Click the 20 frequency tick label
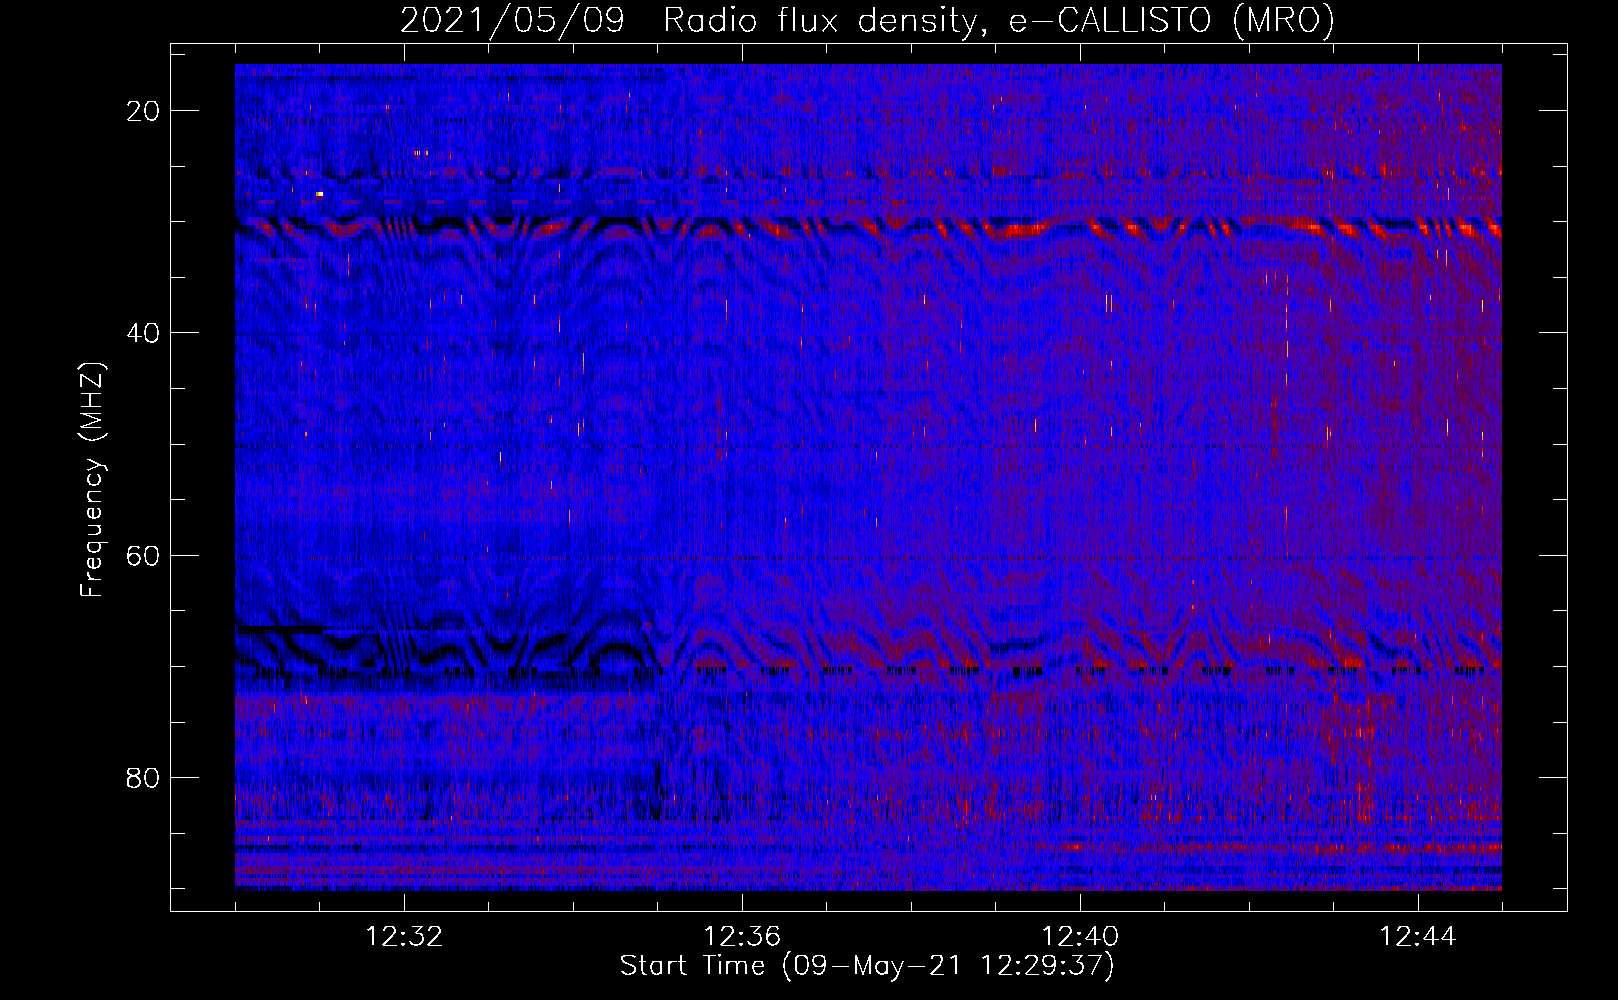1618x1000 pixels. pos(143,111)
